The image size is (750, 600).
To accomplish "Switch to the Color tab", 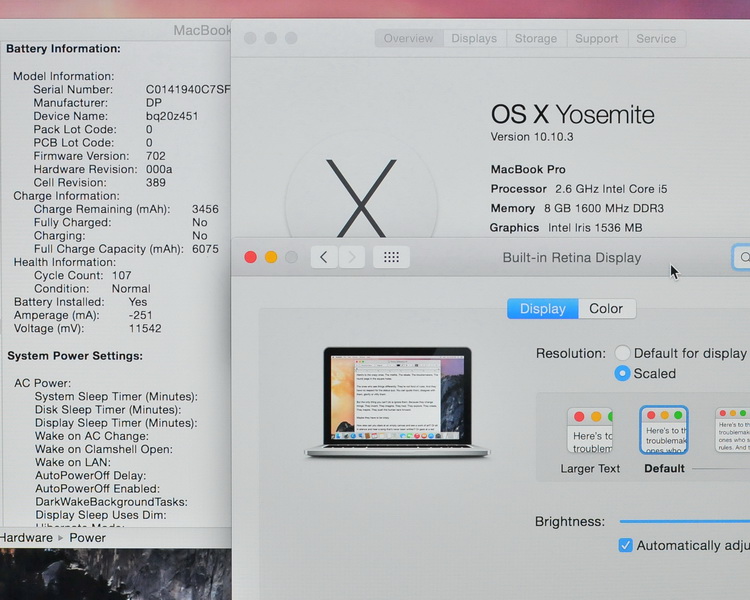I will [607, 309].
